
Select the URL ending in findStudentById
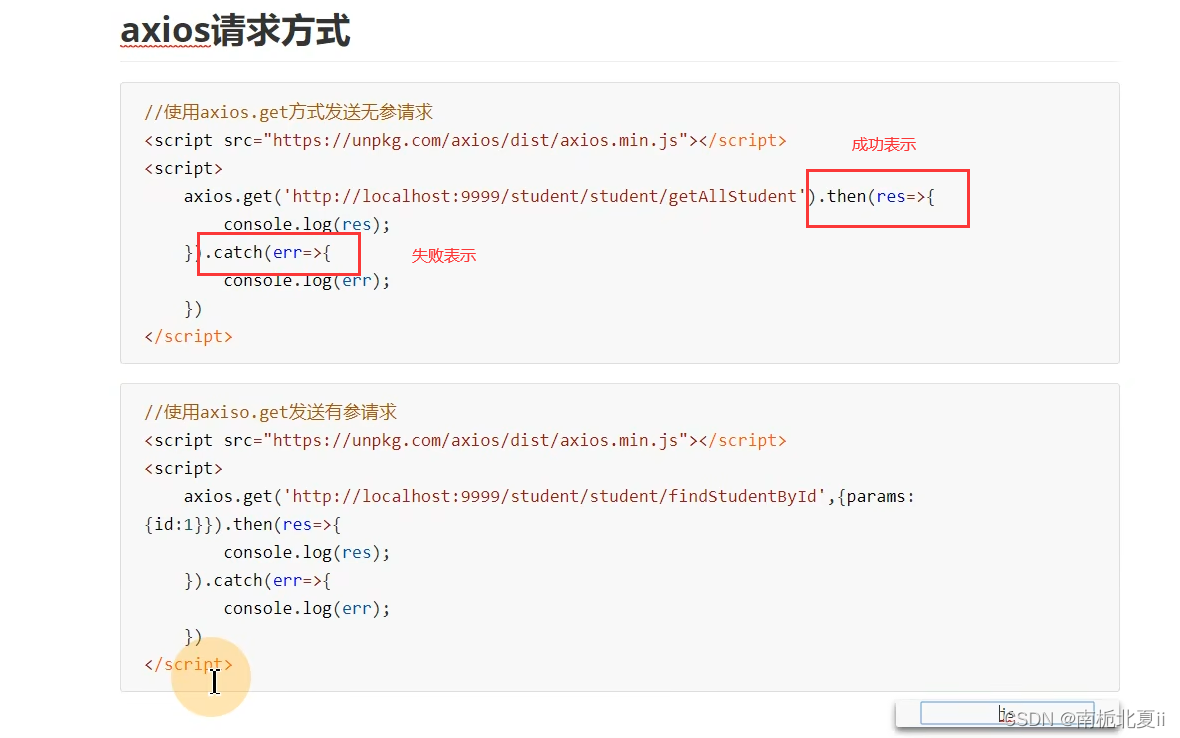tap(555, 497)
